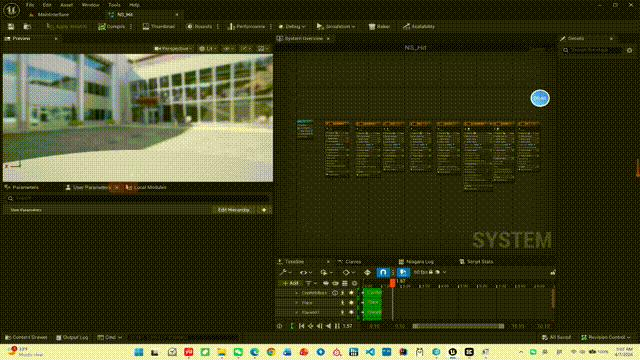Open Details panel settings gear
Viewport: 640px width, 360px height.
pyautogui.click(x=629, y=50)
